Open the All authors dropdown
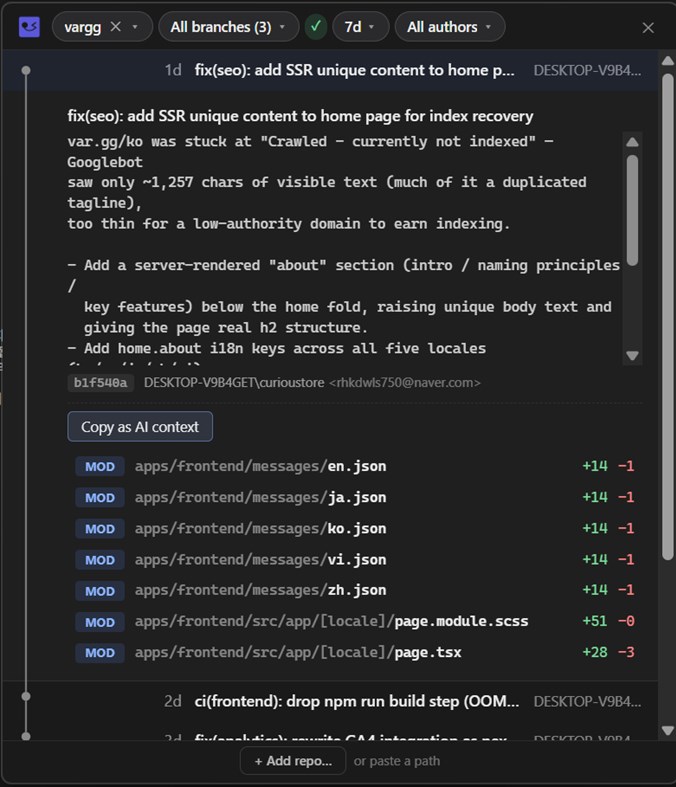Image resolution: width=676 pixels, height=787 pixels. (449, 27)
